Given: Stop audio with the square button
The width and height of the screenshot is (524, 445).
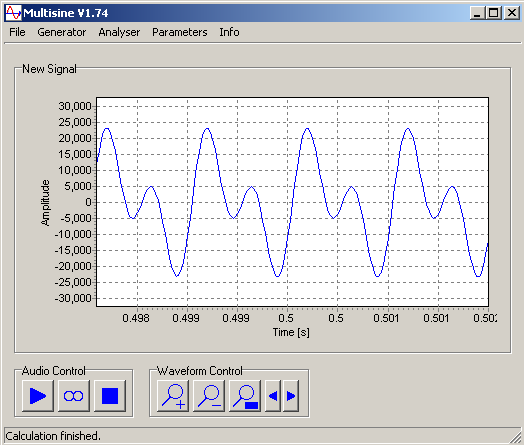Looking at the screenshot, I should coord(110,396).
